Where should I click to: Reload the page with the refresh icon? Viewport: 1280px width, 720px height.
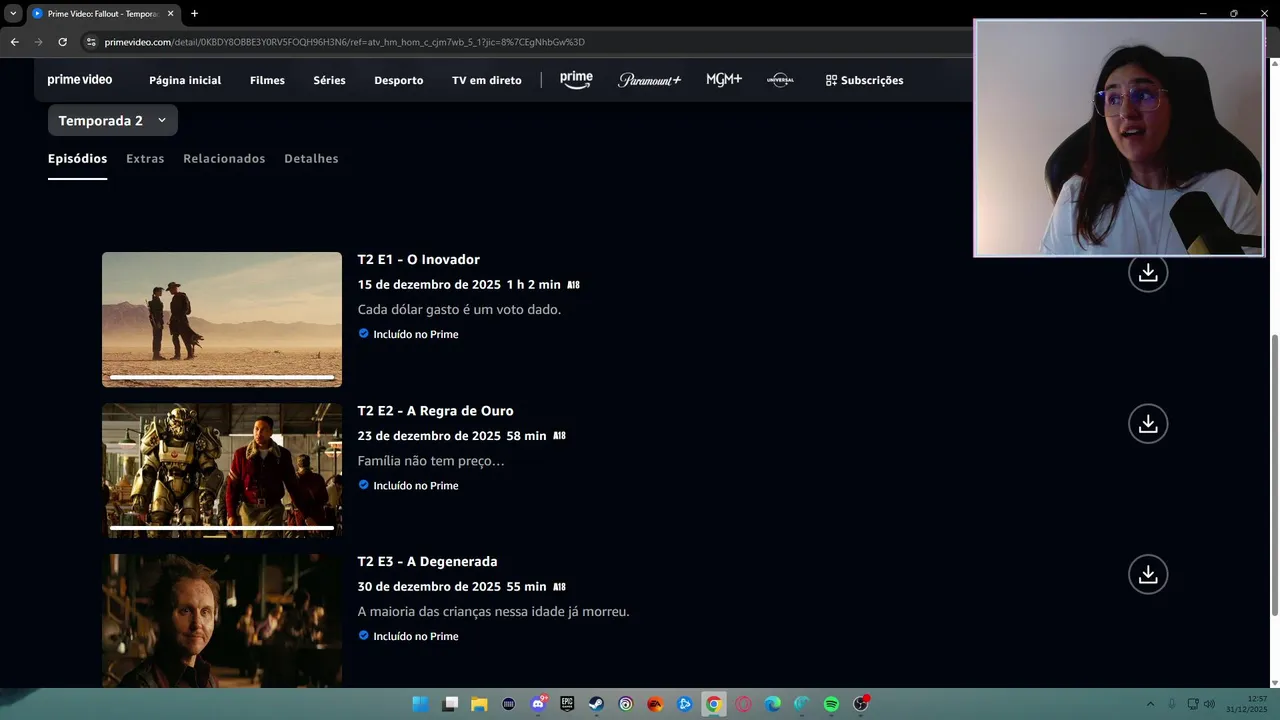click(x=62, y=42)
